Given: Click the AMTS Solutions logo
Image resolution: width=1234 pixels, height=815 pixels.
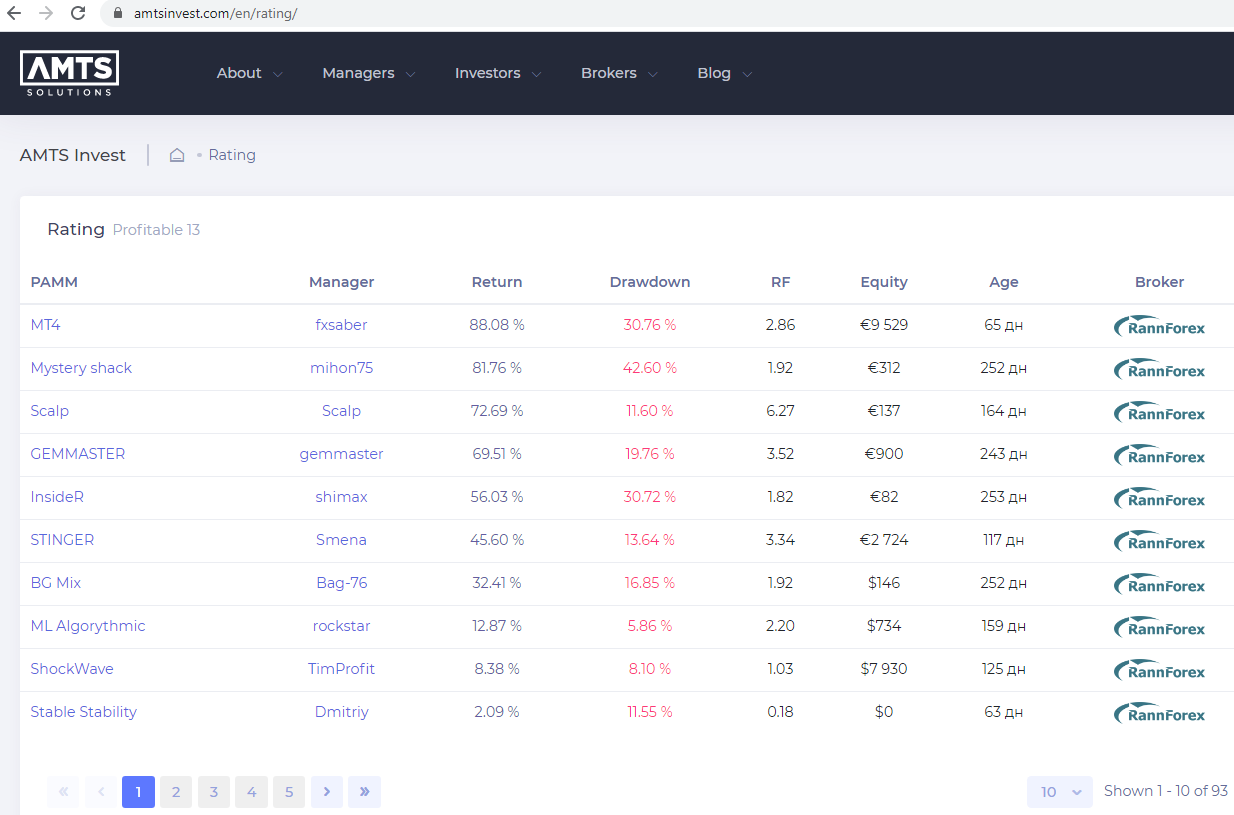Looking at the screenshot, I should coord(69,73).
